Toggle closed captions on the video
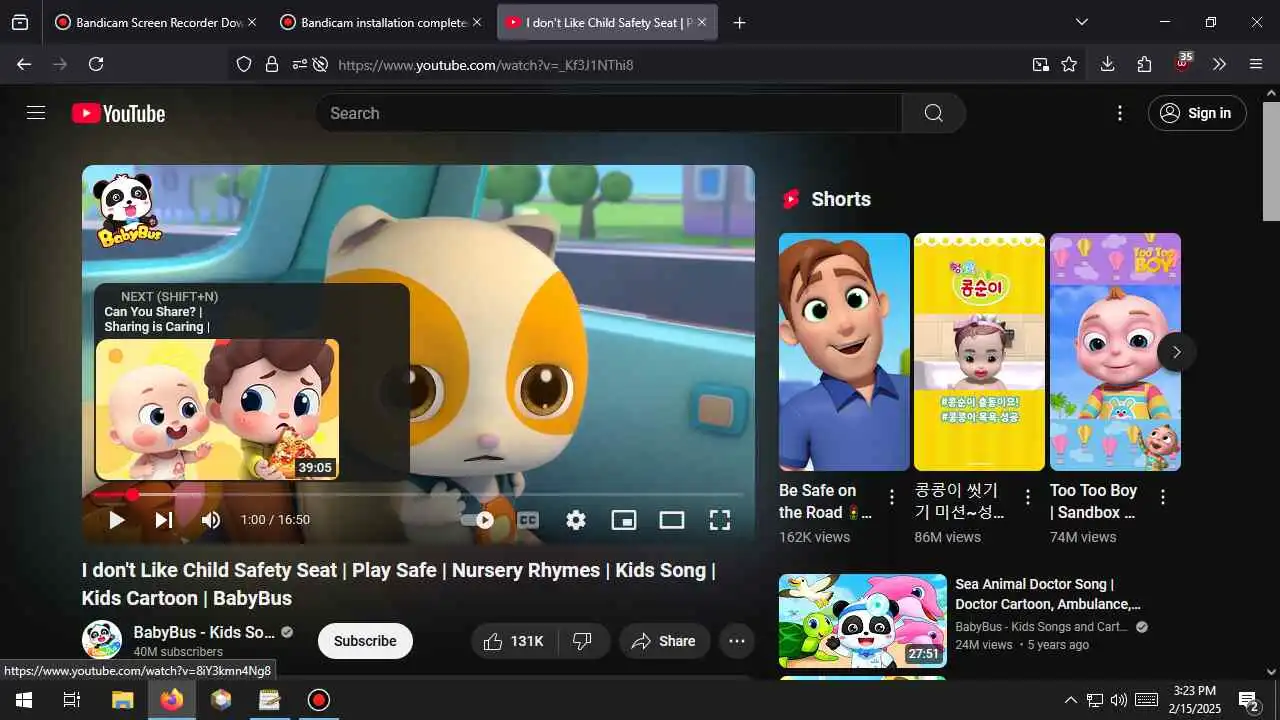This screenshot has height=720, width=1280. [x=527, y=520]
